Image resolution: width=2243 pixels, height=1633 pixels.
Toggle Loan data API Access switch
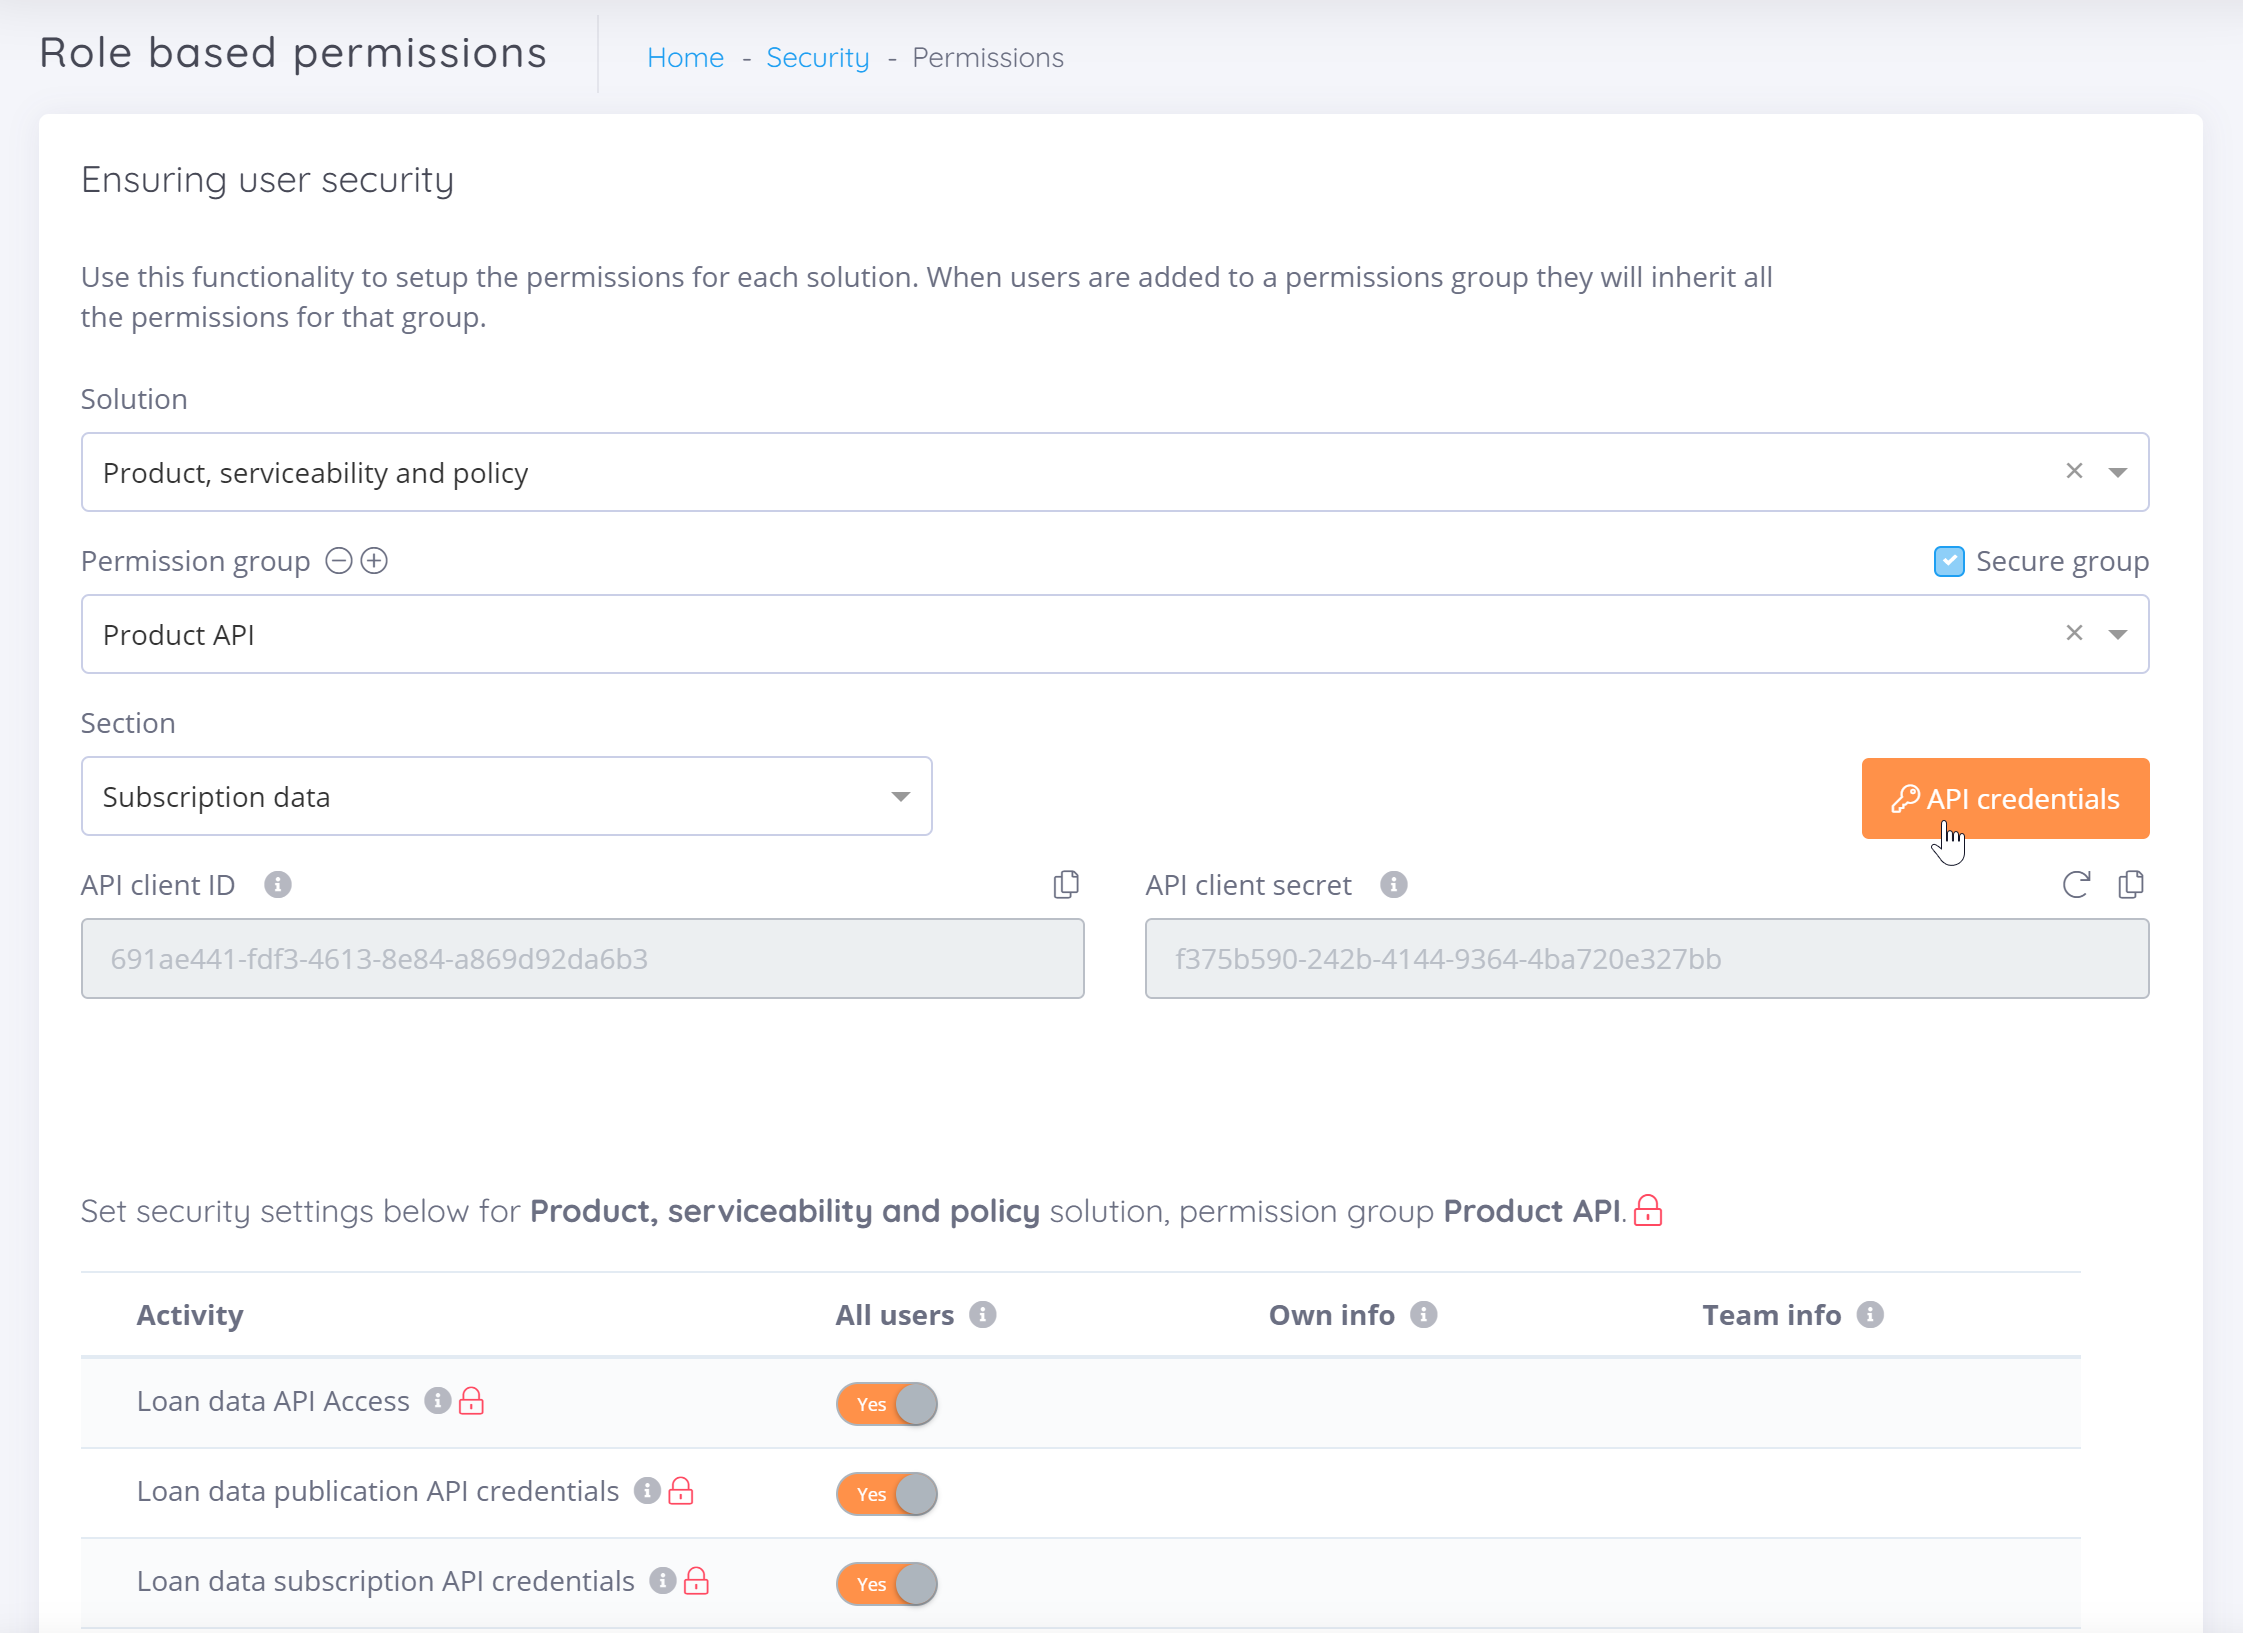(887, 1404)
